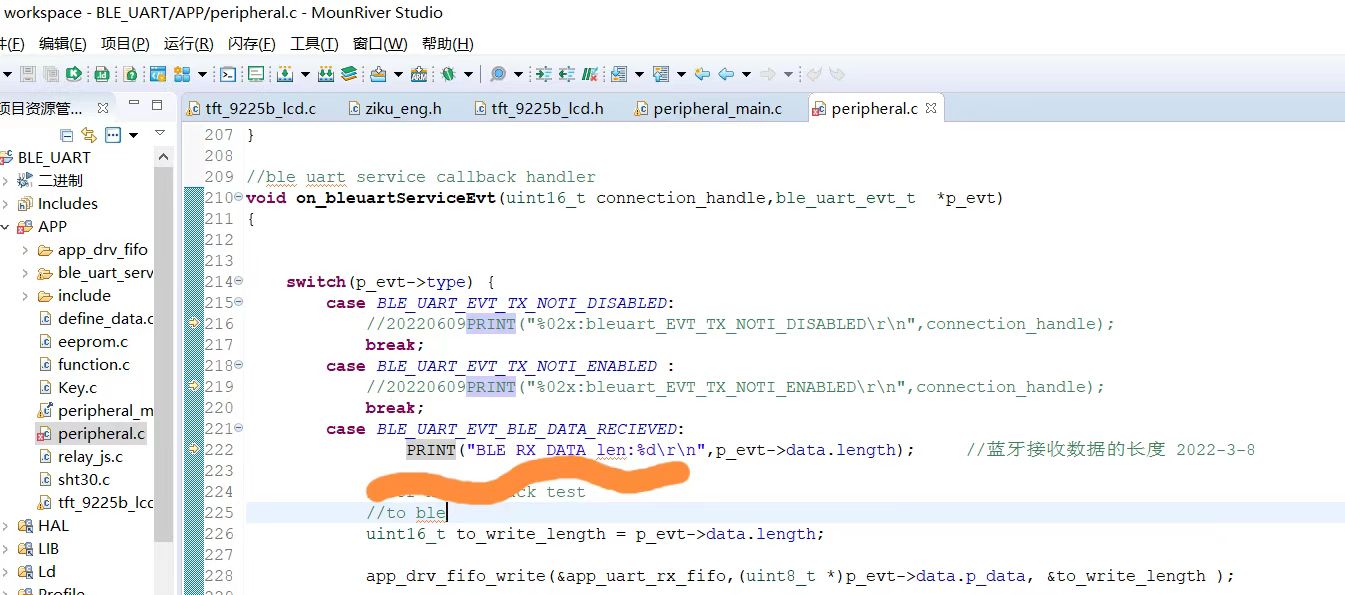This screenshot has height=595, width=1345.
Task: Open the 工具(T) menu
Action: pyautogui.click(x=313, y=44)
